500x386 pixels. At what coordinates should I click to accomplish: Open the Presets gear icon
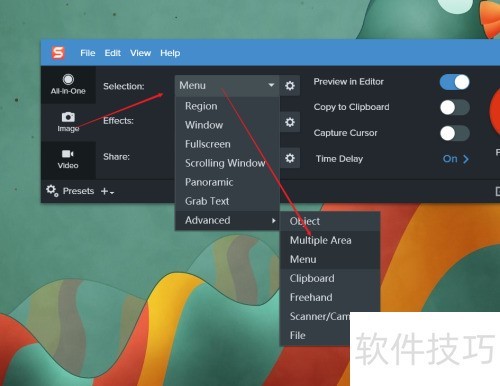pyautogui.click(x=52, y=191)
